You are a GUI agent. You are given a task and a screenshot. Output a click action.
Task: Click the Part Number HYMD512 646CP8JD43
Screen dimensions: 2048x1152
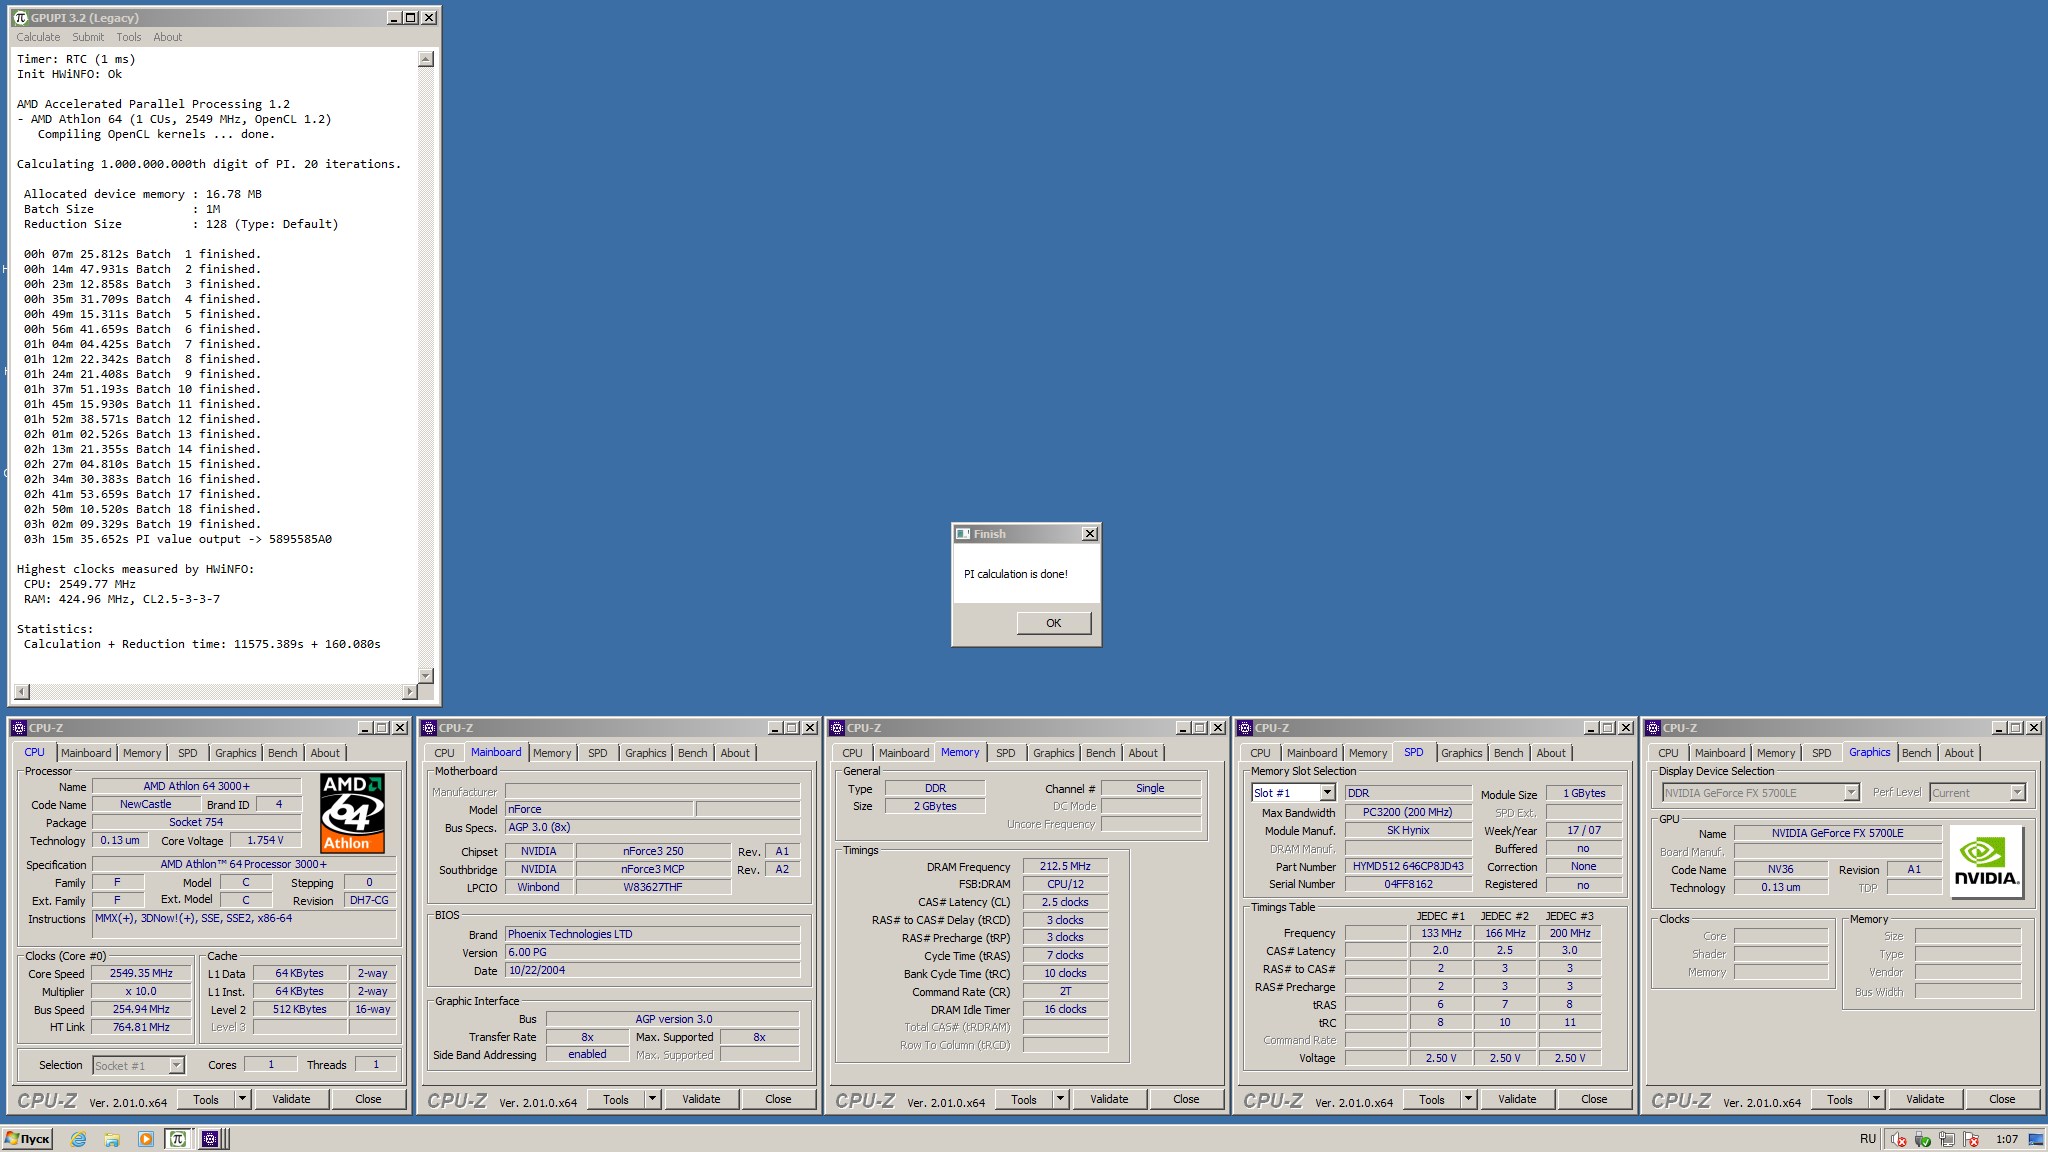[1408, 866]
